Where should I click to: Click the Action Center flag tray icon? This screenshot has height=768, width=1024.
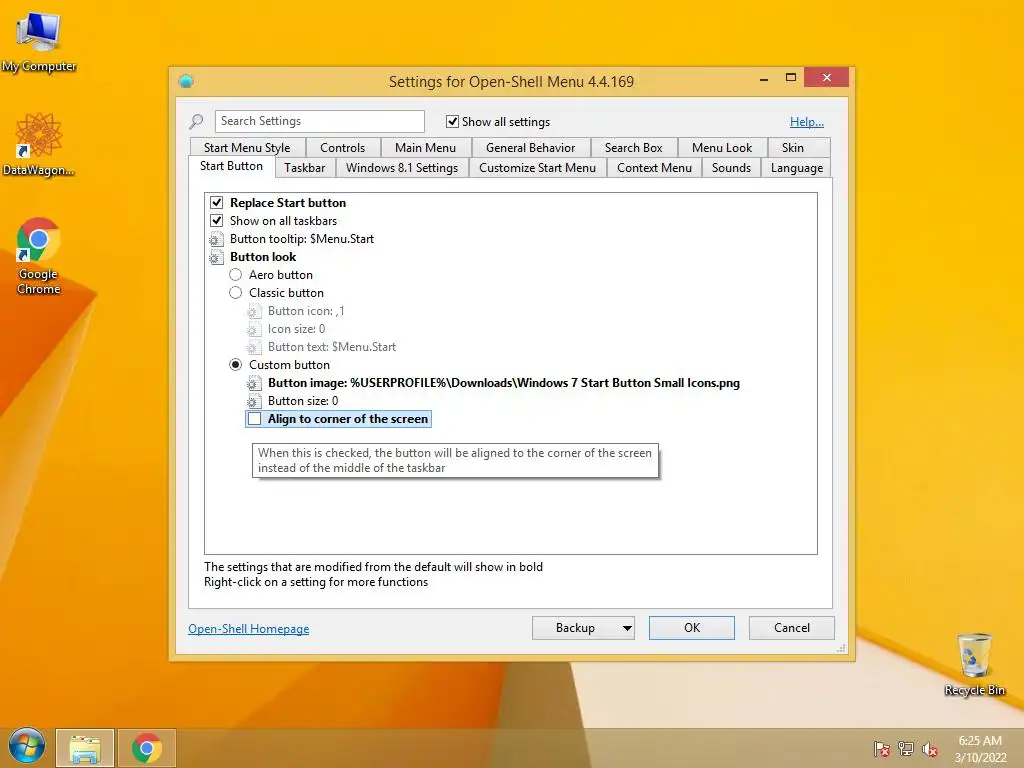tap(882, 749)
